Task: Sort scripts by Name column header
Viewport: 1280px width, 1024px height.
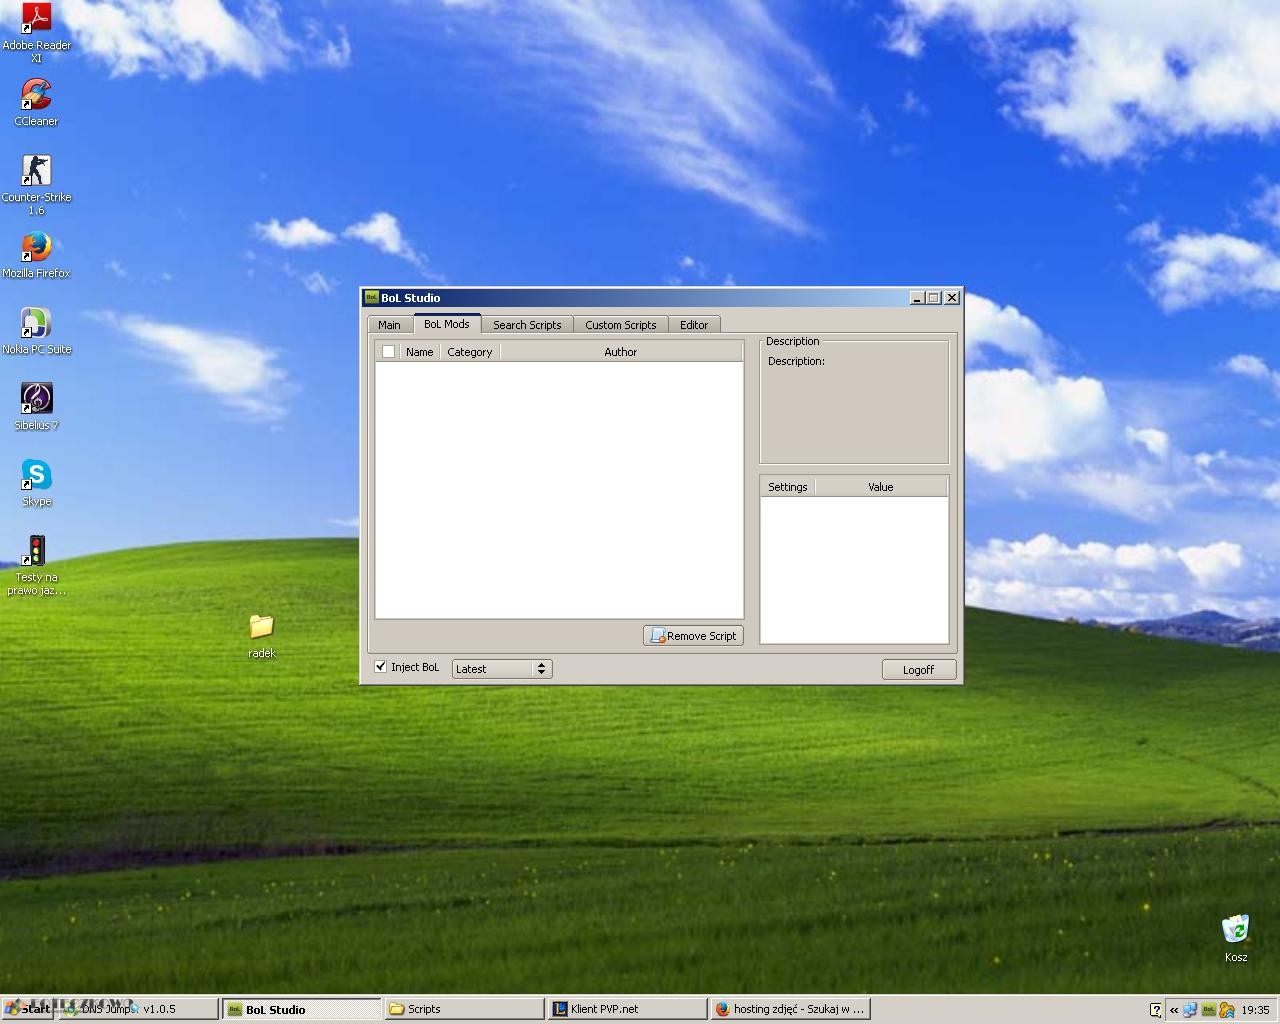Action: coord(420,352)
